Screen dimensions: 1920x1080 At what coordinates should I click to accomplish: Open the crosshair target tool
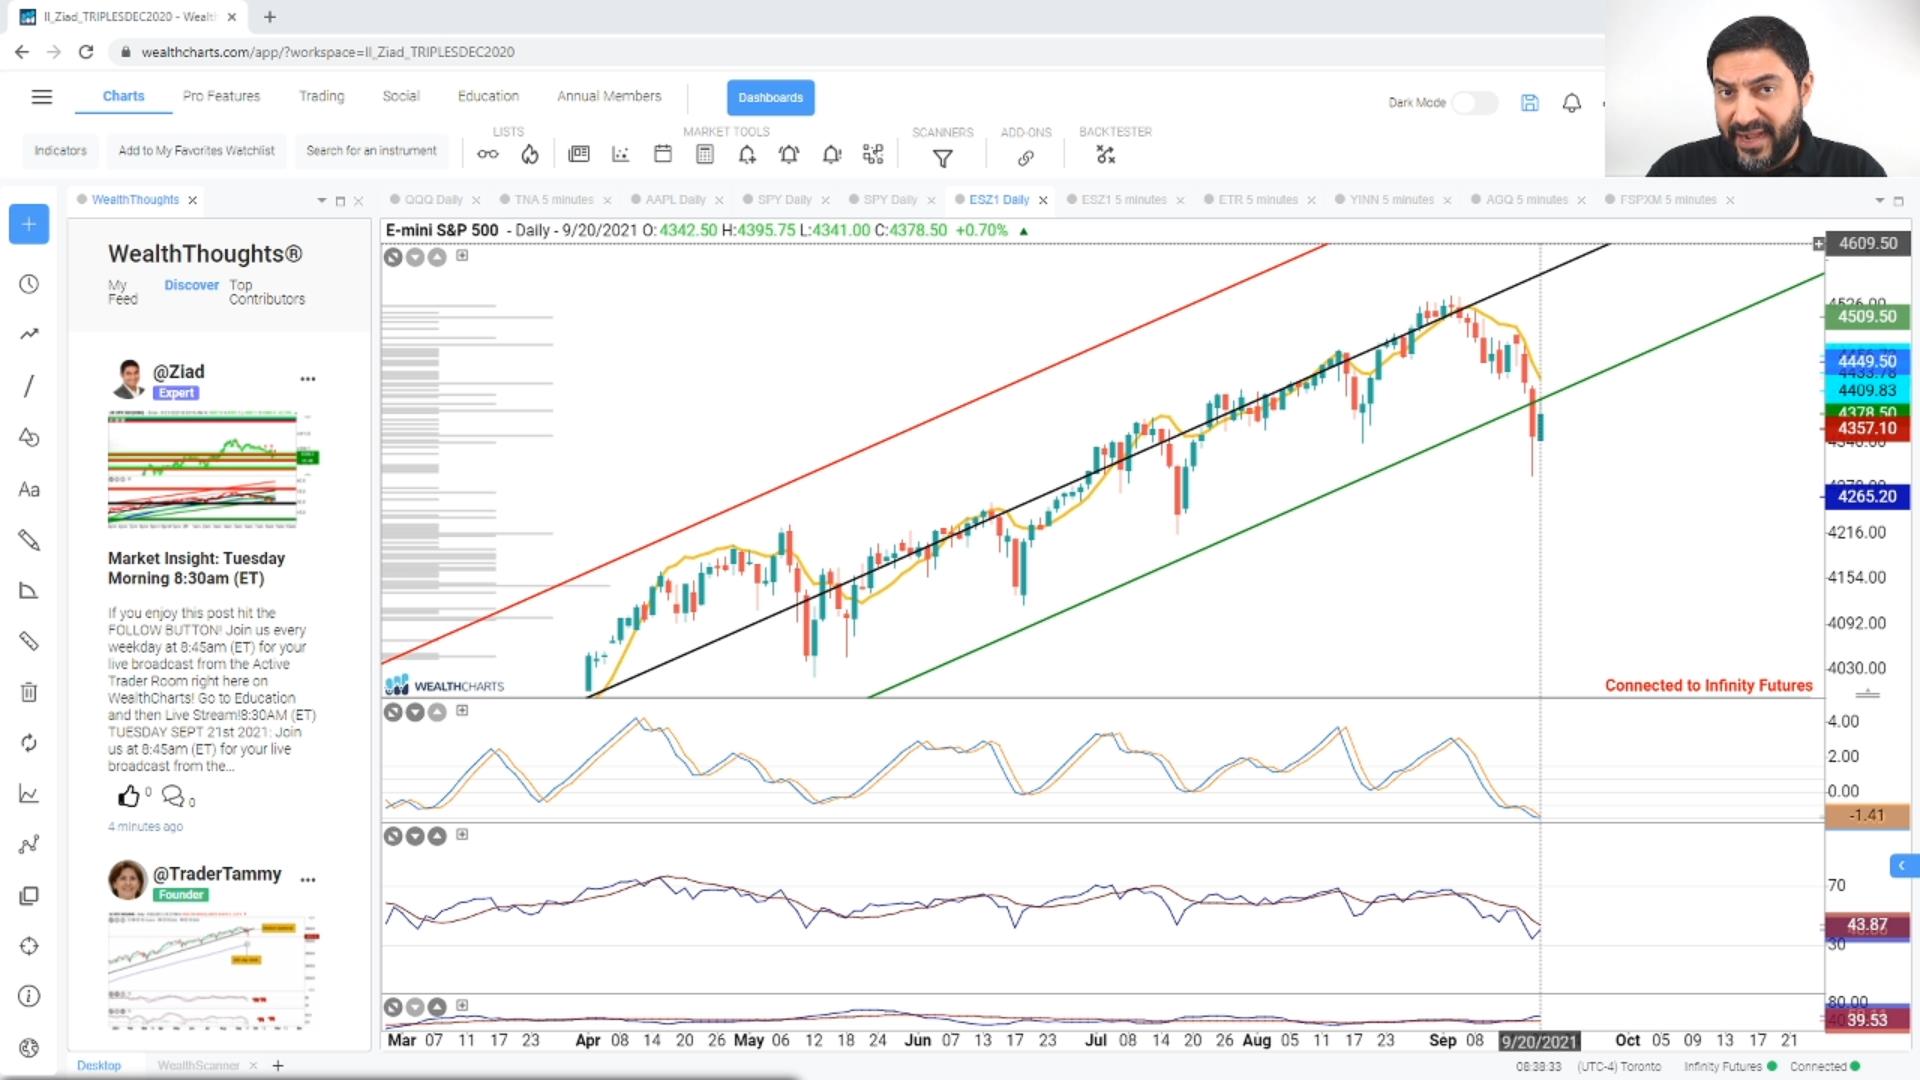[29, 946]
